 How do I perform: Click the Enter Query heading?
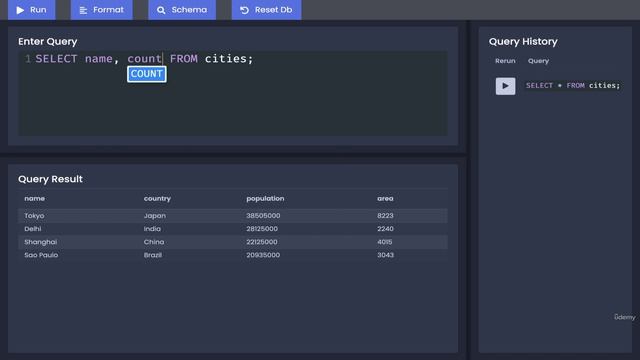click(x=47, y=42)
